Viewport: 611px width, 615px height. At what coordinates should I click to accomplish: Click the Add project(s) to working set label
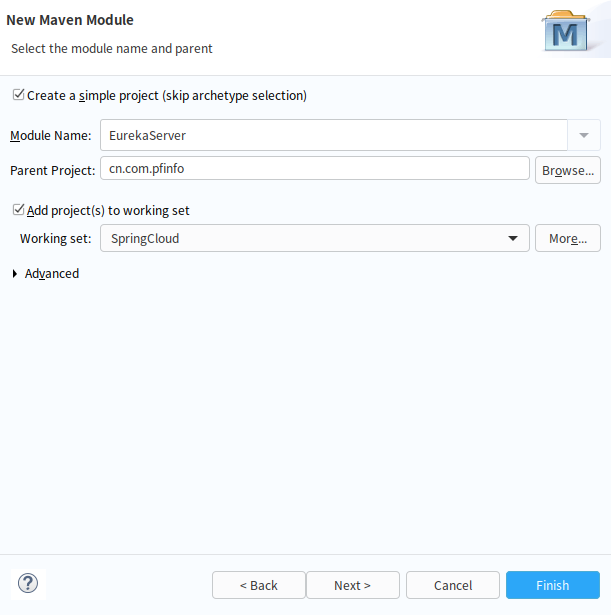pos(108,211)
